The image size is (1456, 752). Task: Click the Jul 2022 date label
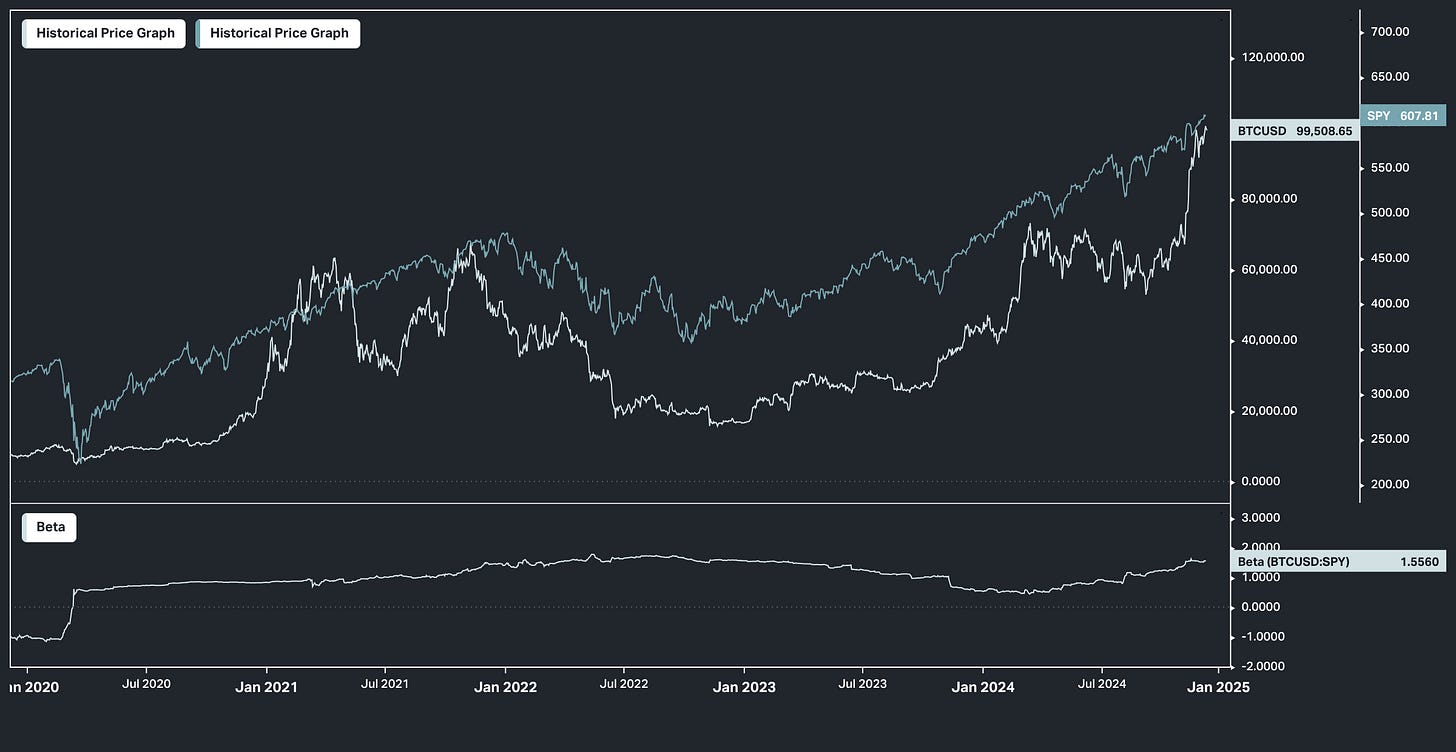[x=624, y=684]
